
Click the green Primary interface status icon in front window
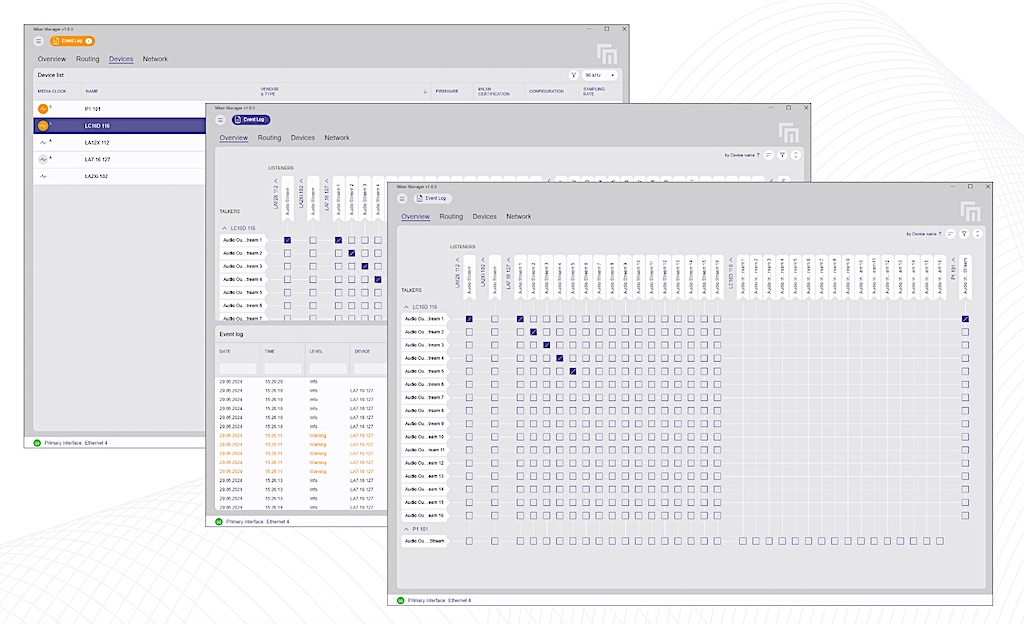tap(401, 601)
